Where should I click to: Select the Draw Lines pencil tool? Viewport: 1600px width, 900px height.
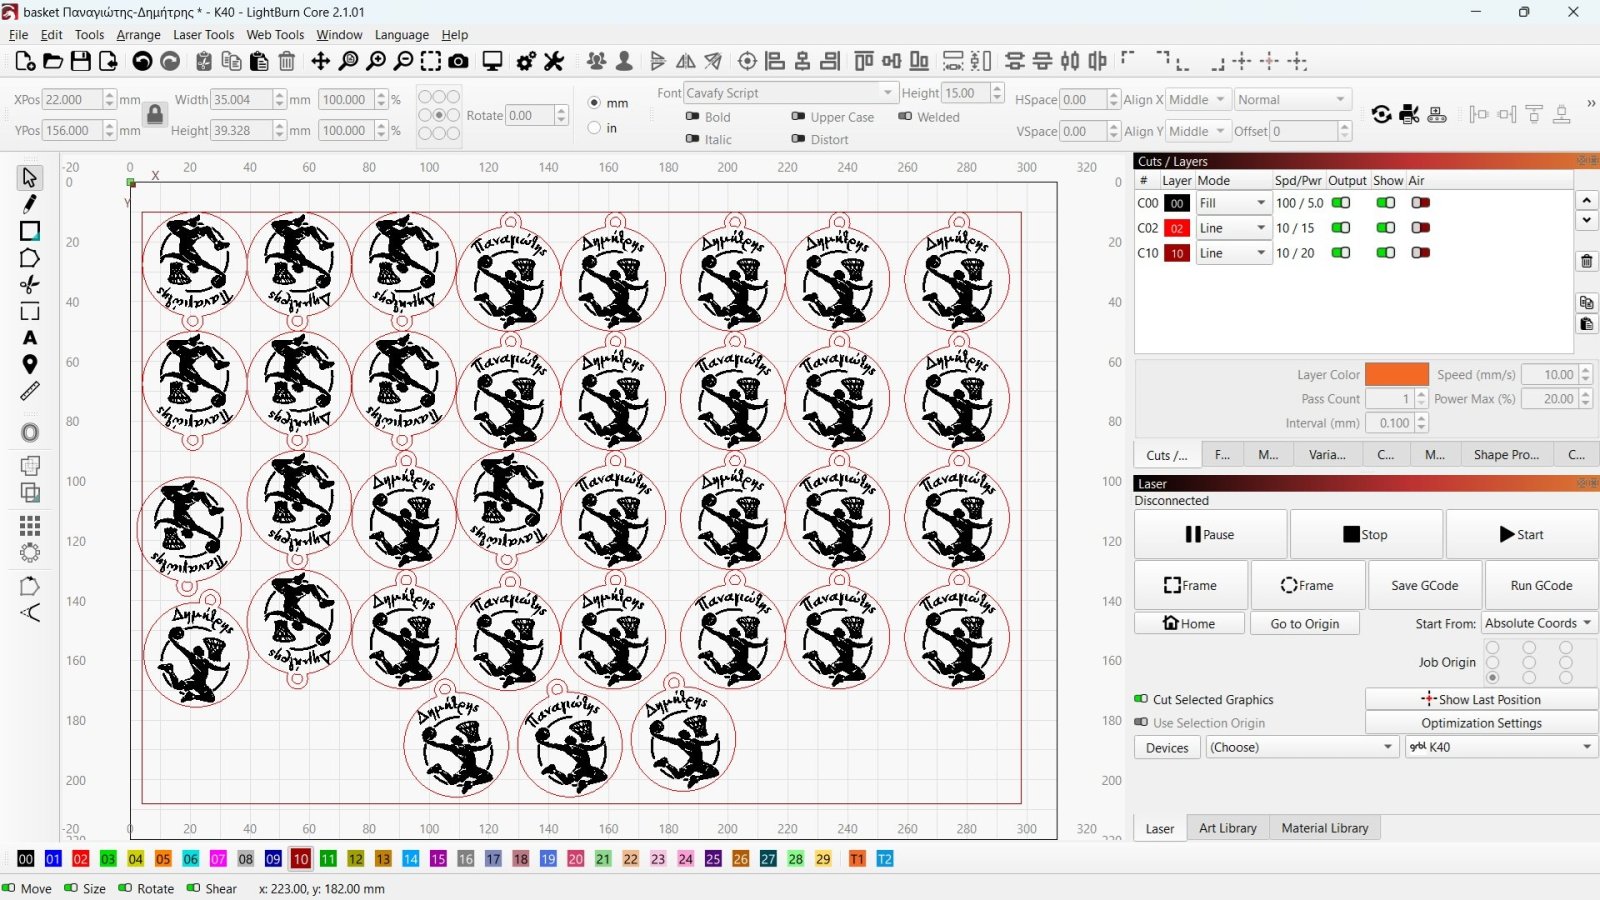pos(30,204)
